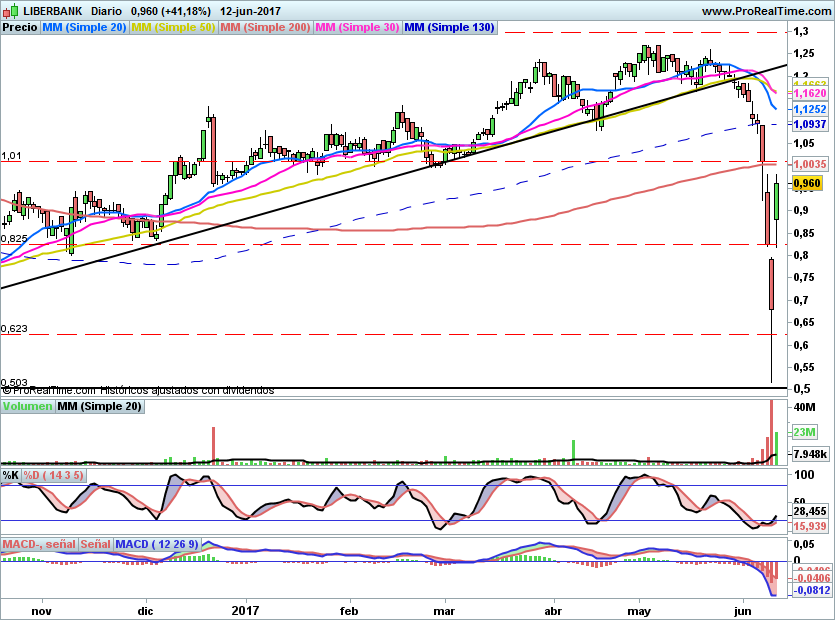Select the Precio panel label
The image size is (835, 620).
click(x=20, y=28)
